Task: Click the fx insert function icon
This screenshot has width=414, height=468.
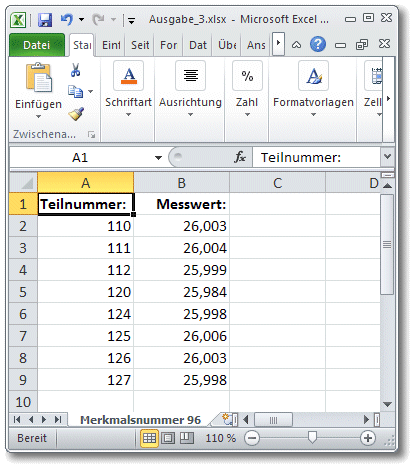Action: [x=240, y=157]
